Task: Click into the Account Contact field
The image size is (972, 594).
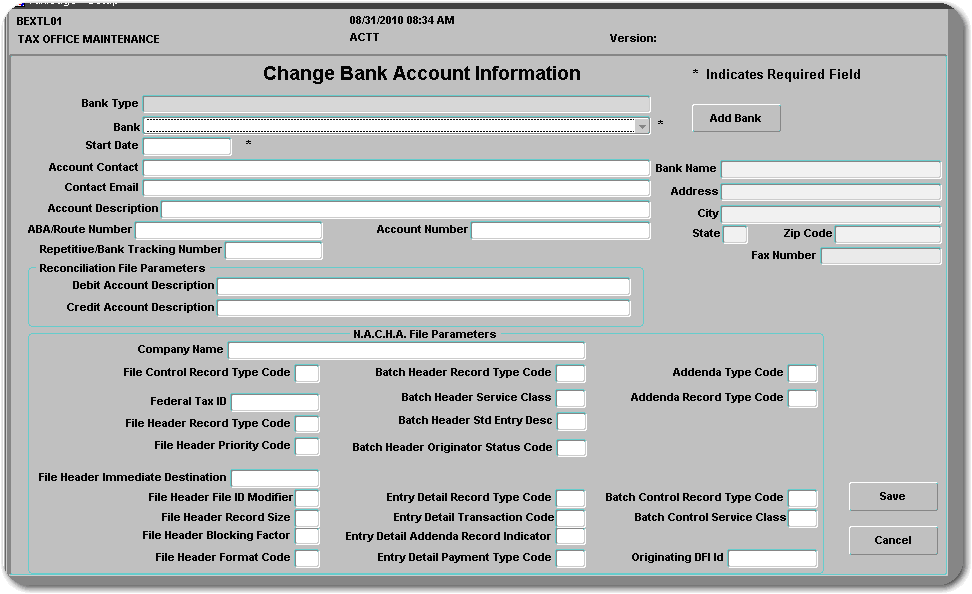Action: (x=396, y=168)
